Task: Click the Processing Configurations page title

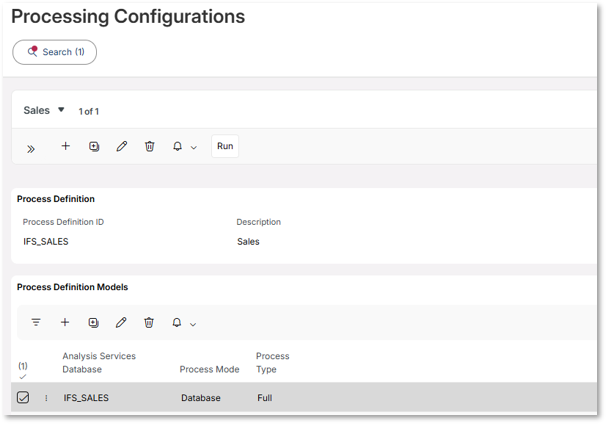Action: pos(128,17)
